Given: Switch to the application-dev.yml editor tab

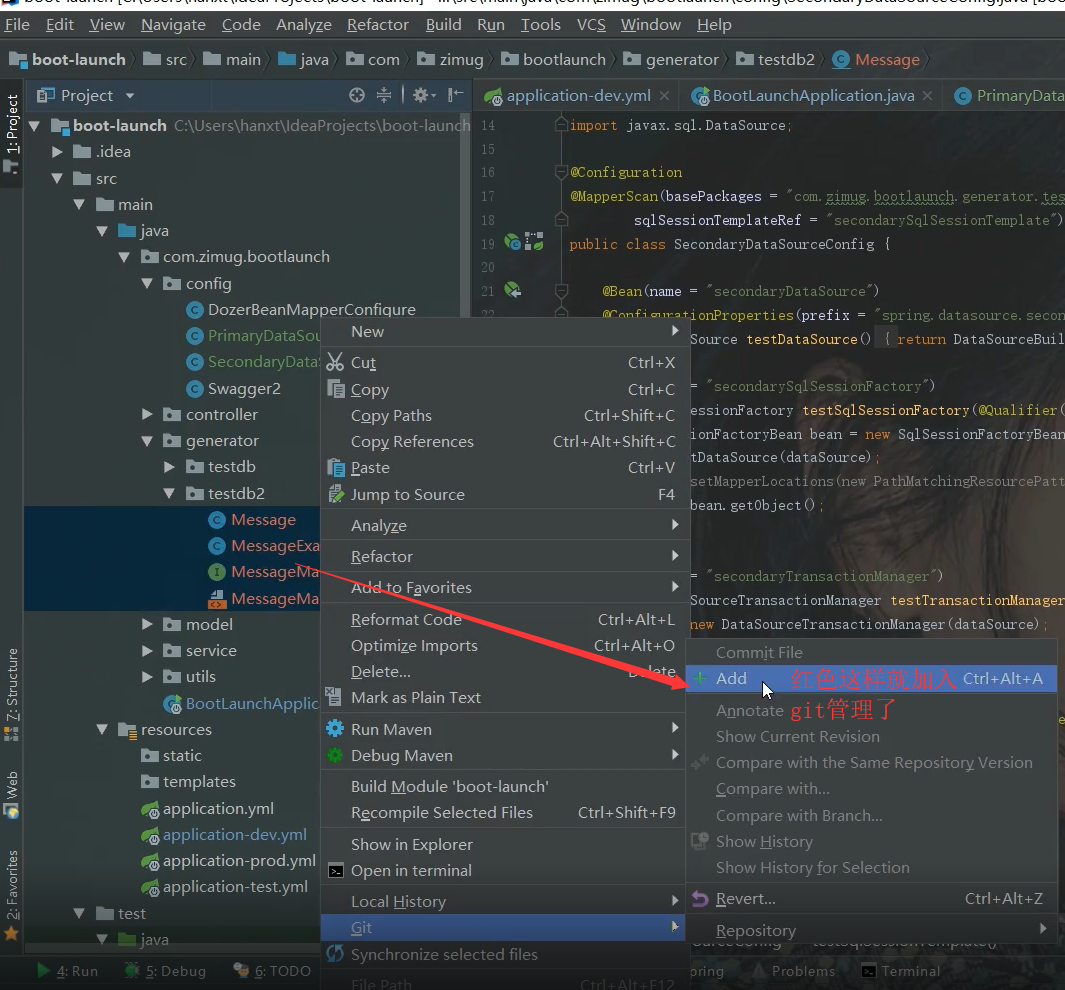Looking at the screenshot, I should (x=577, y=96).
